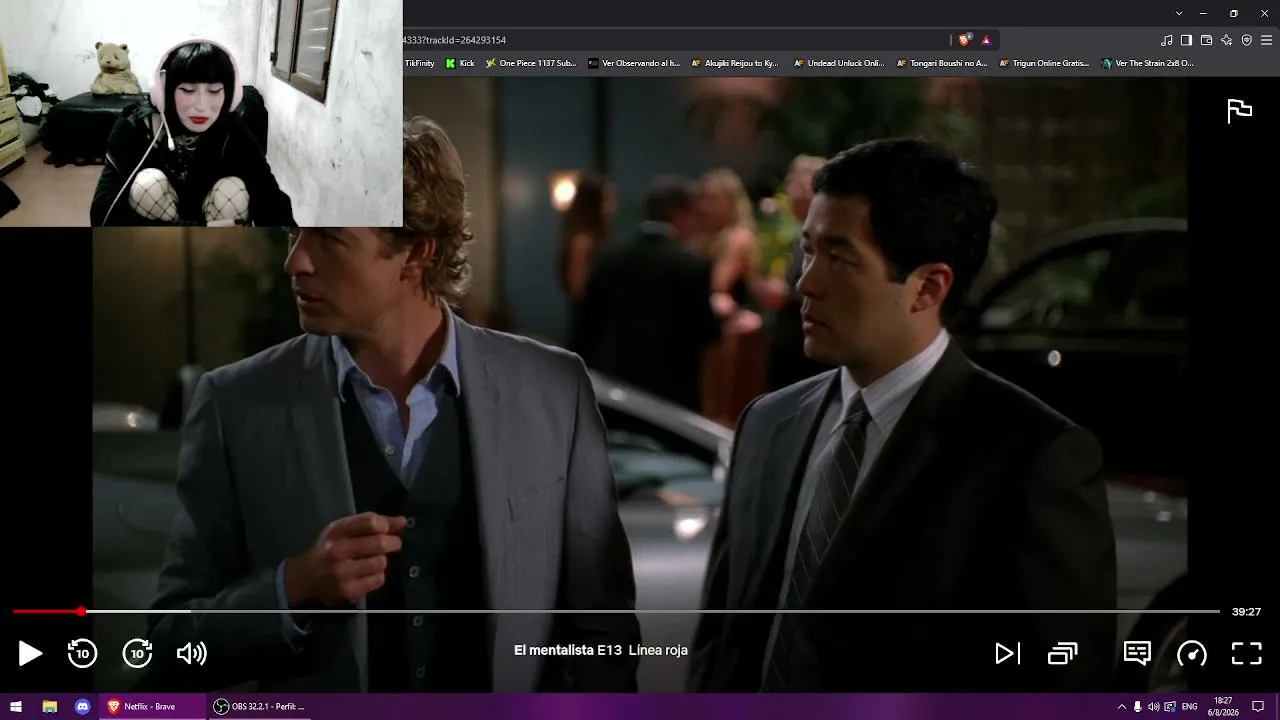Open the 'Trigun Online Gratis...' bookmark
Viewport: 1280px width, 720px height.
tap(1044, 63)
